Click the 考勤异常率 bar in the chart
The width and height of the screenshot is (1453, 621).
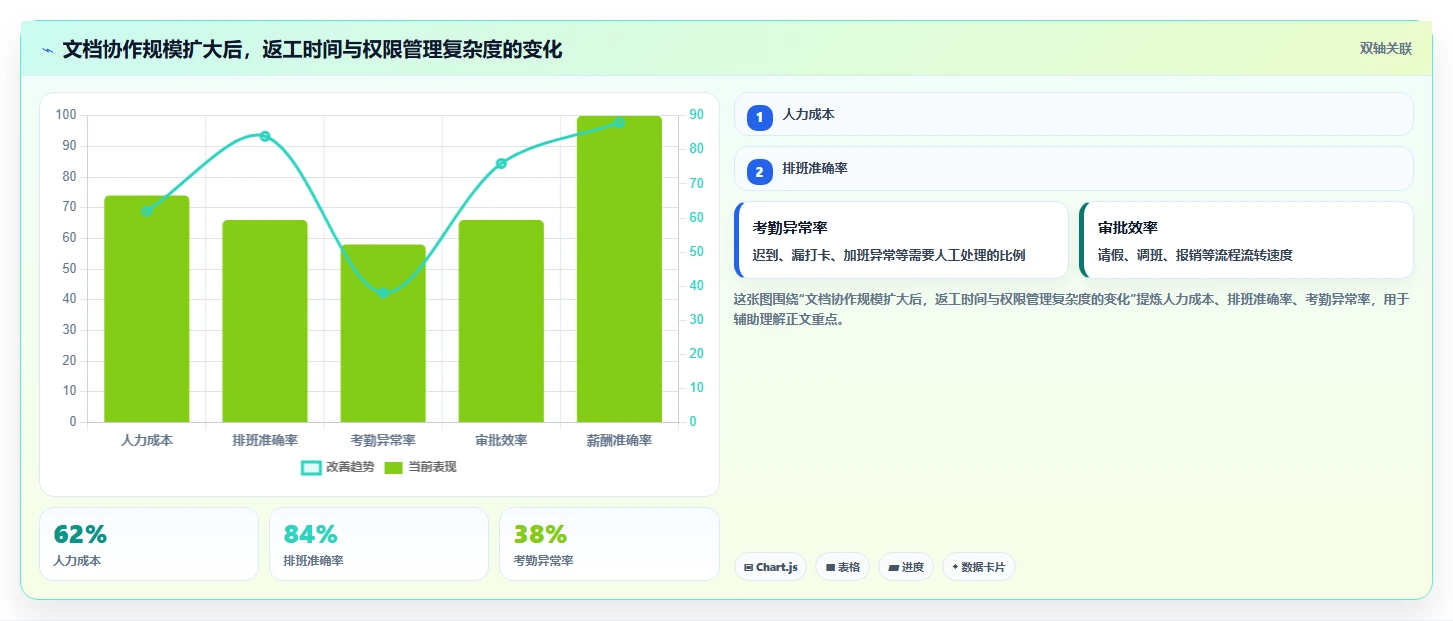(383, 333)
